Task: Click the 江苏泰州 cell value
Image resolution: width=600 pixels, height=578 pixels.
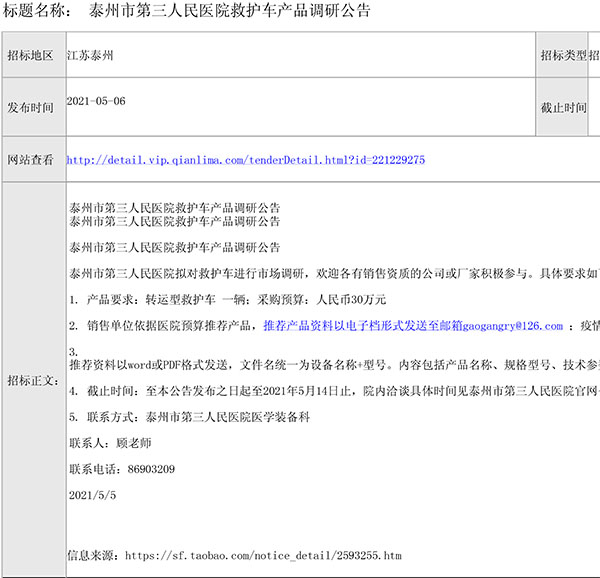Action: 90,55
